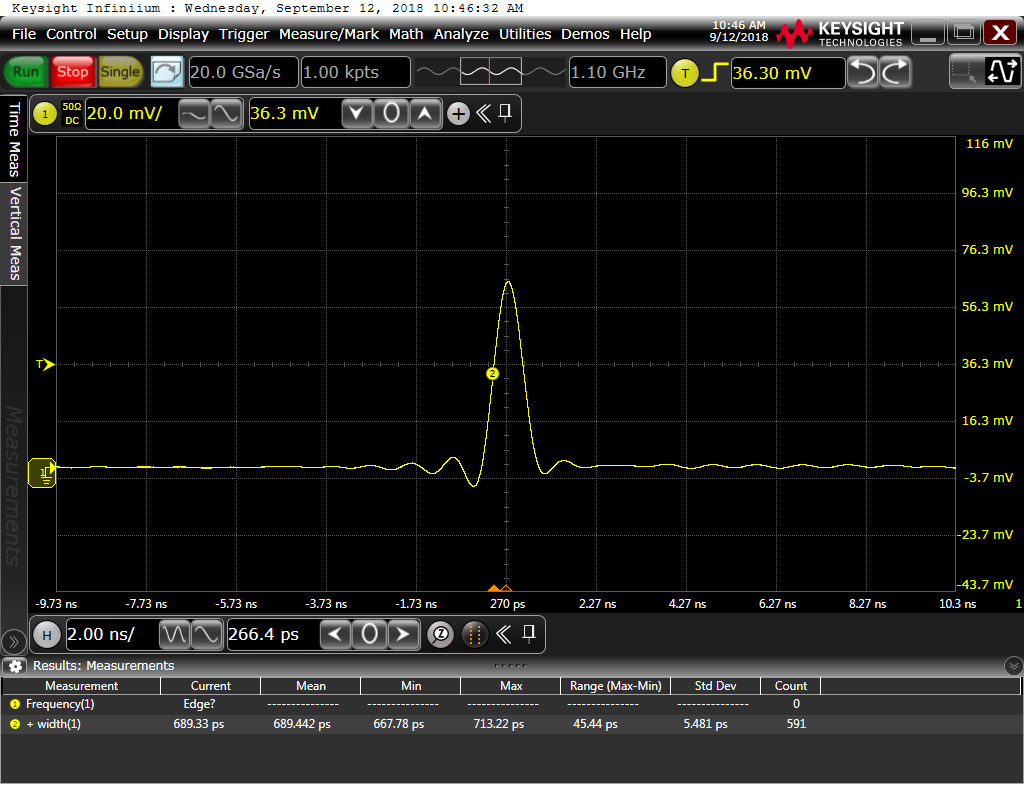Switch to the Vertical Meas tab
The image size is (1034, 794).
click(x=15, y=234)
